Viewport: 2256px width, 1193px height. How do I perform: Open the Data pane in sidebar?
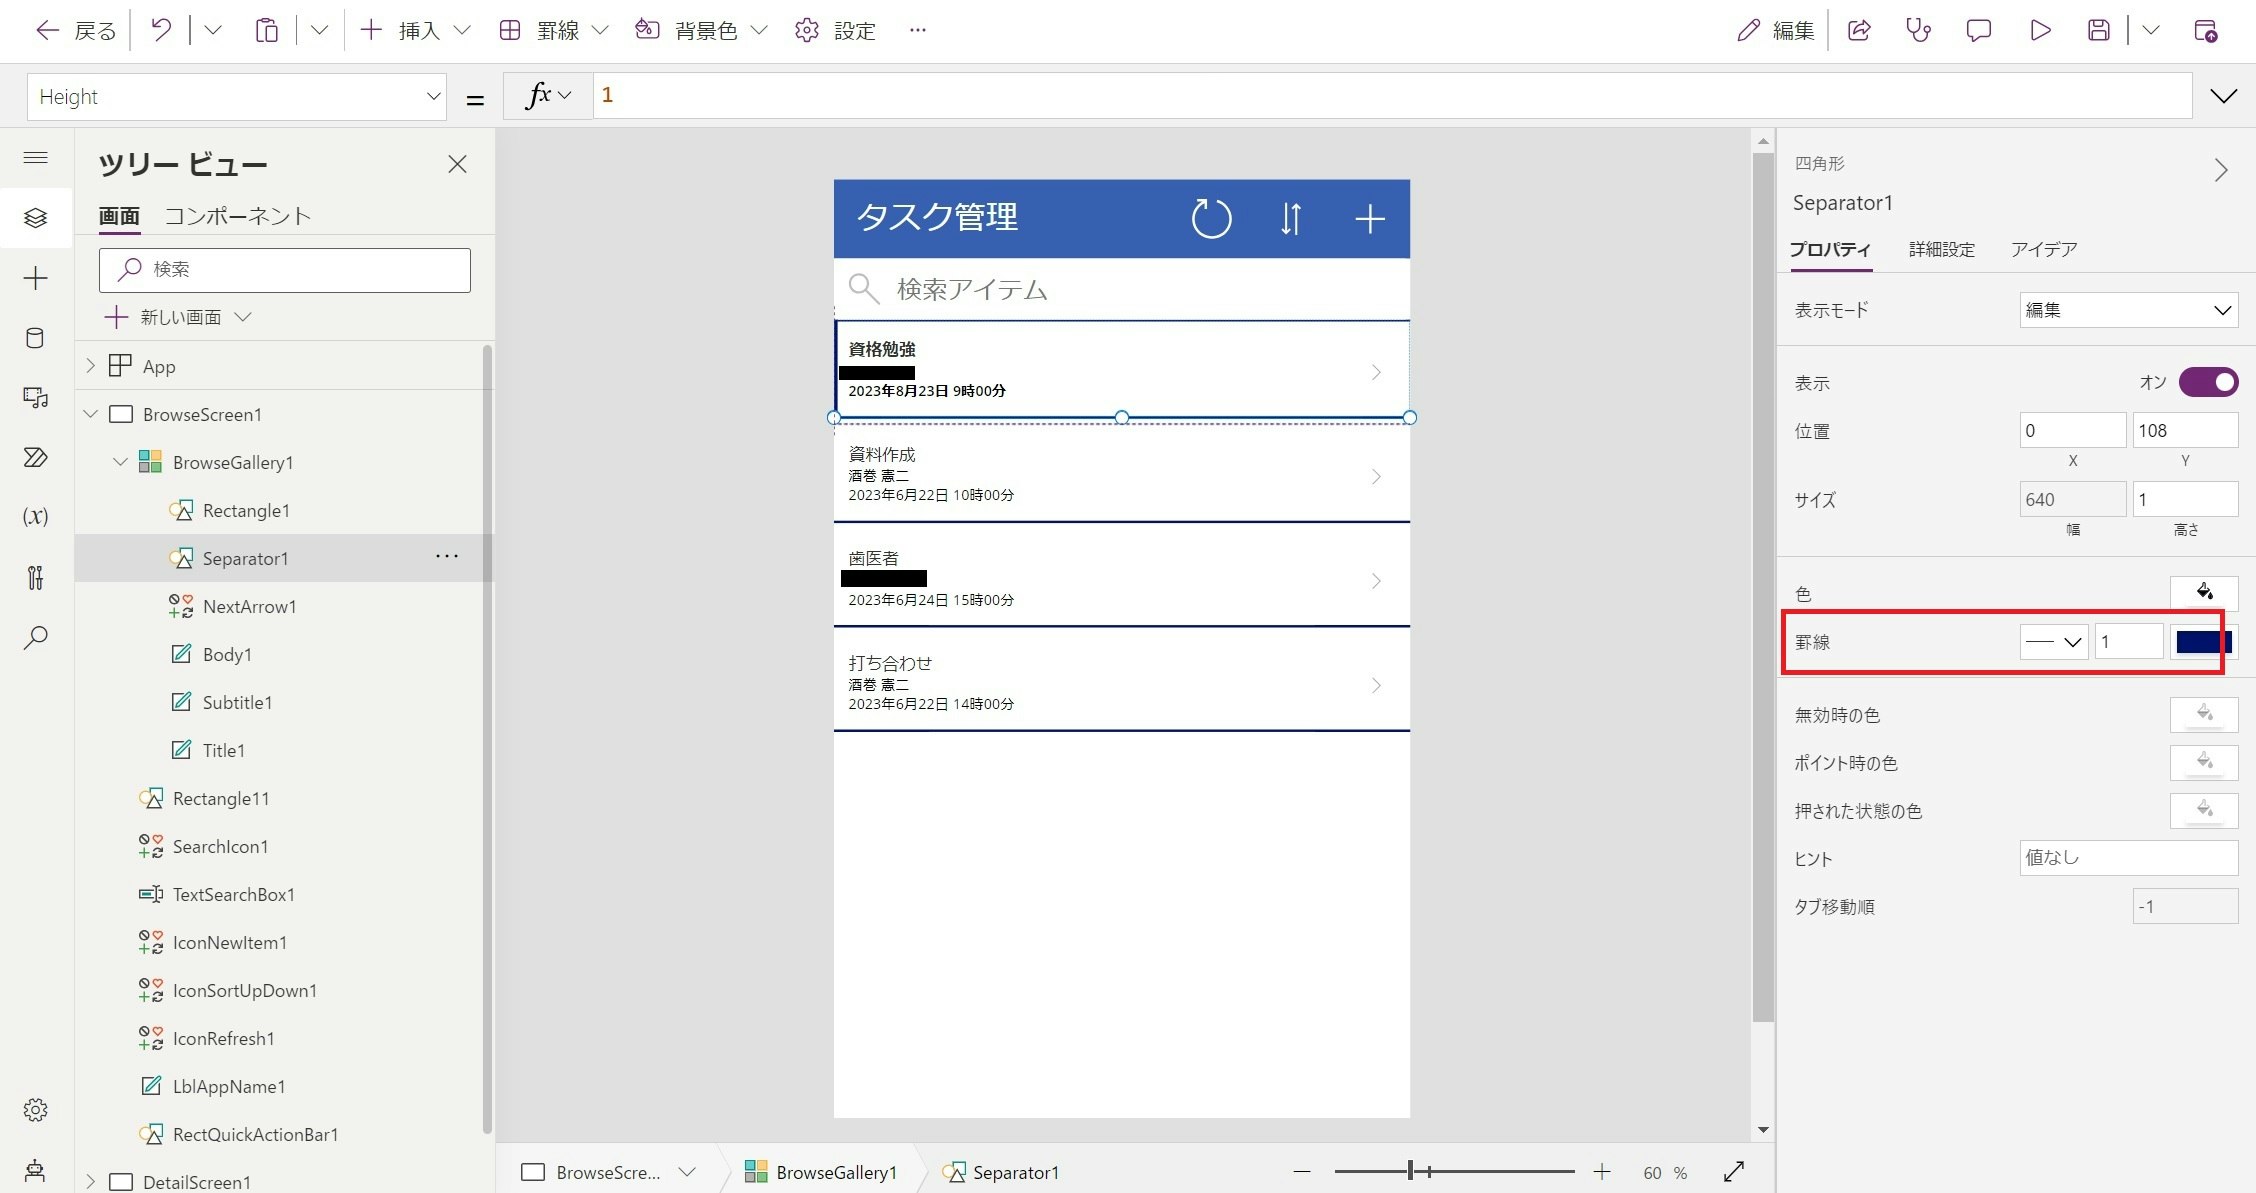click(x=35, y=338)
